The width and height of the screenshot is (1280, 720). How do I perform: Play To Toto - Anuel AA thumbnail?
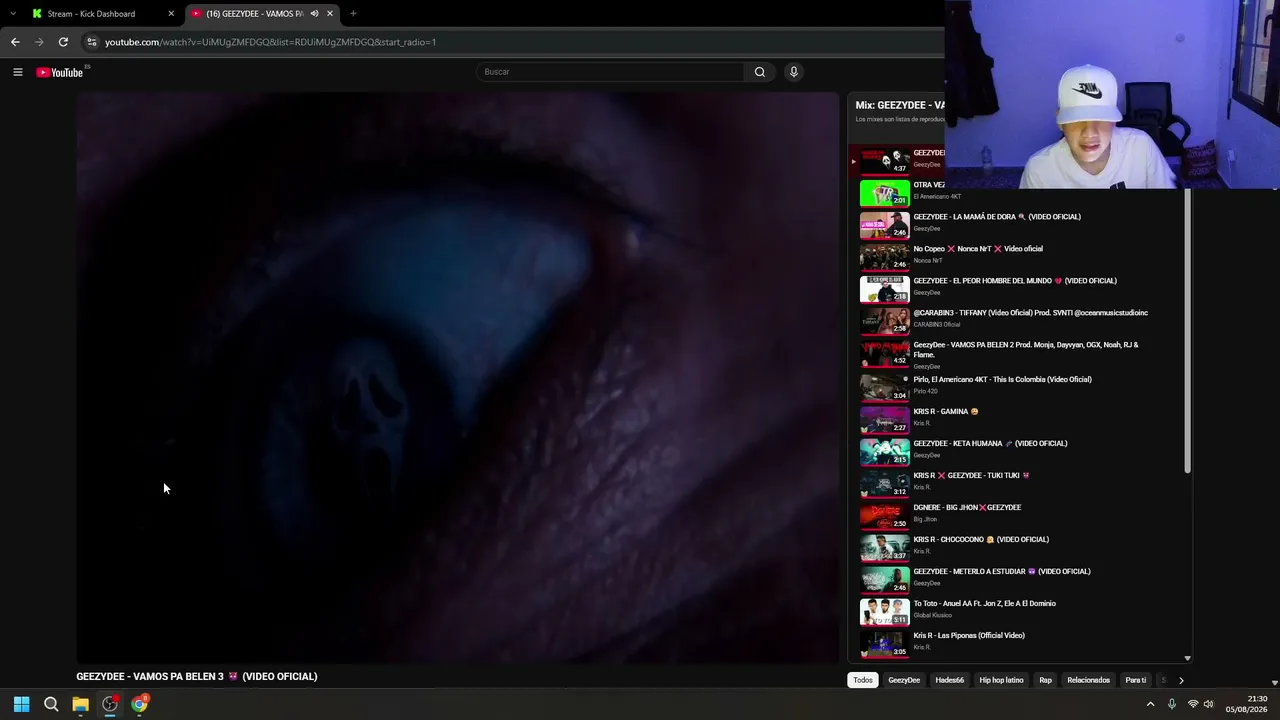pos(885,611)
